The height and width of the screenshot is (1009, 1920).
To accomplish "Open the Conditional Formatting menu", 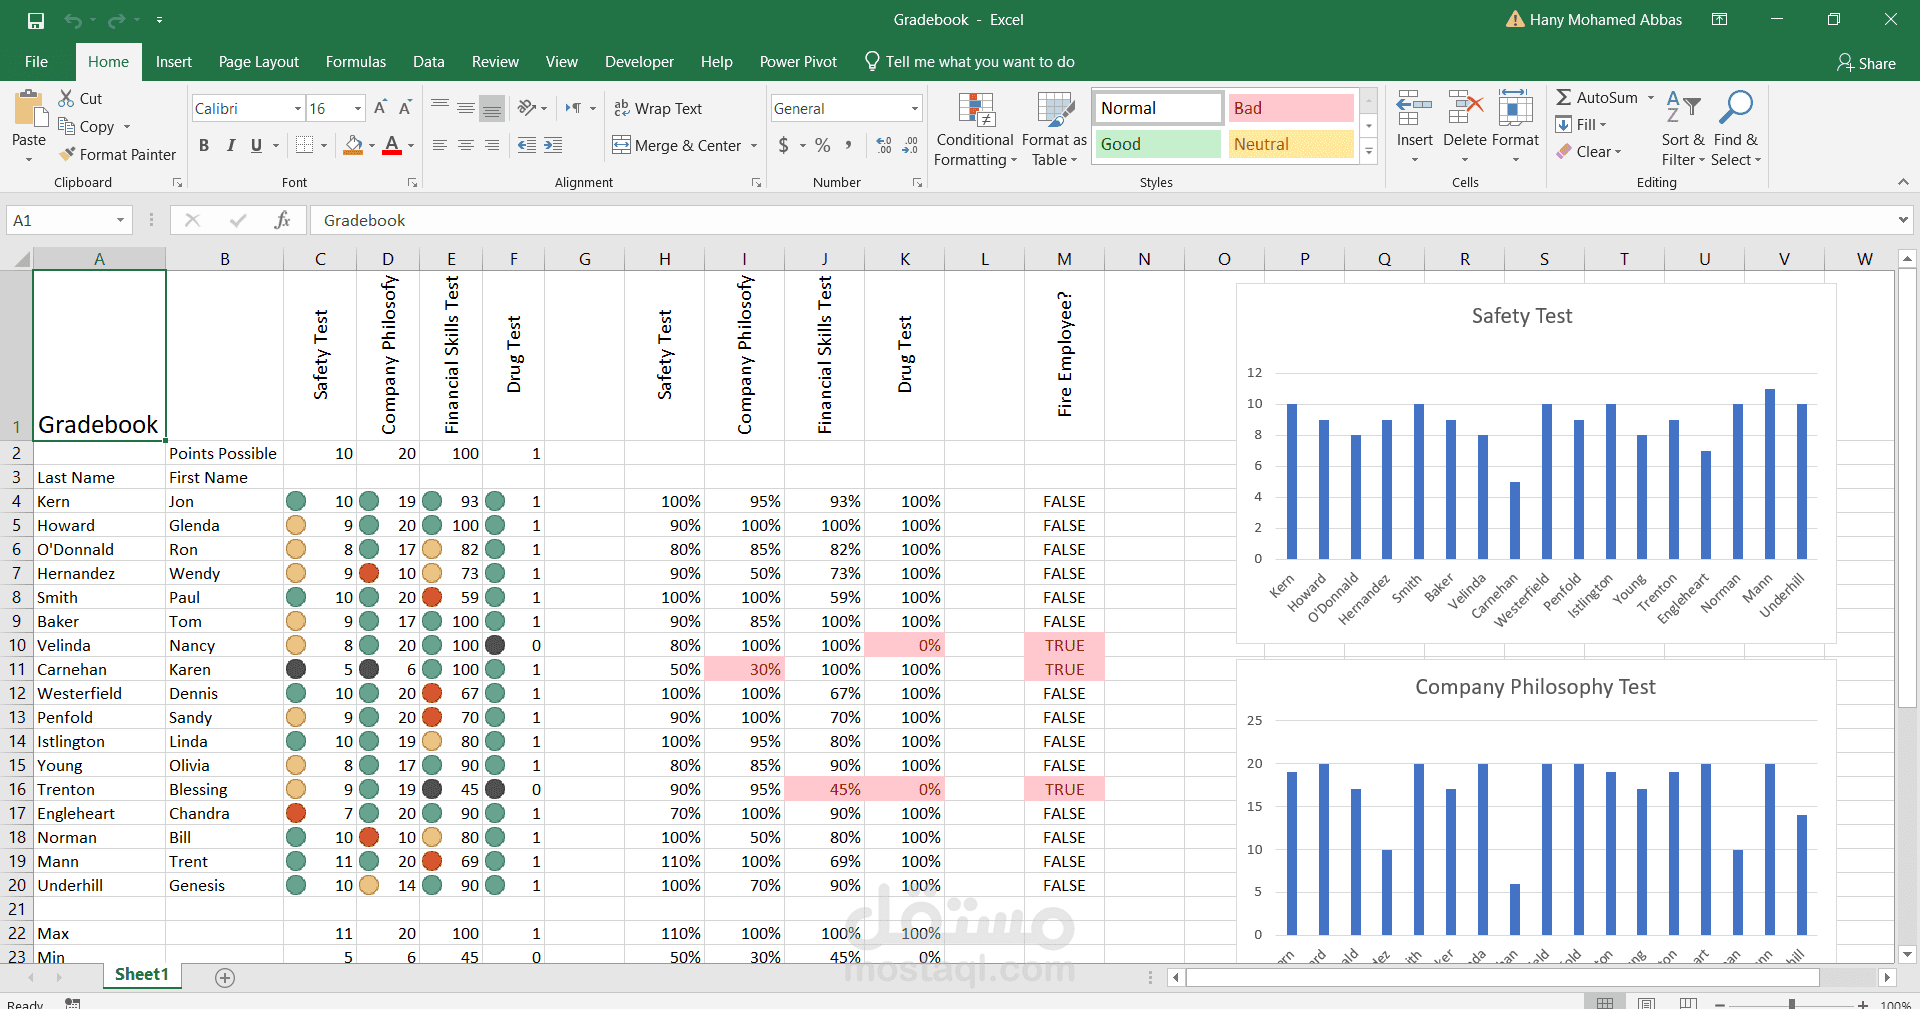I will click(x=974, y=128).
